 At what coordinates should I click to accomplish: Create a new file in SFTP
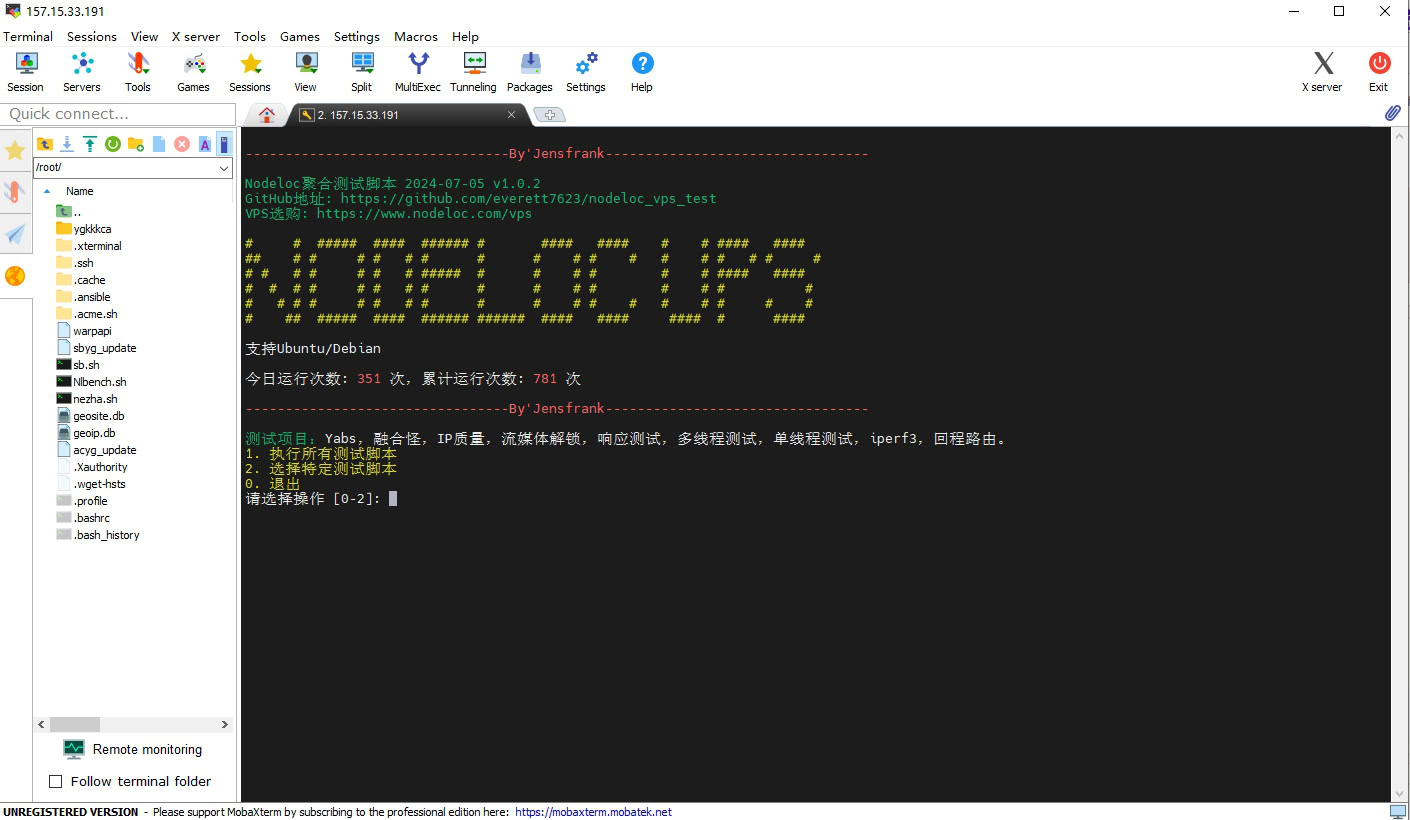(x=159, y=144)
